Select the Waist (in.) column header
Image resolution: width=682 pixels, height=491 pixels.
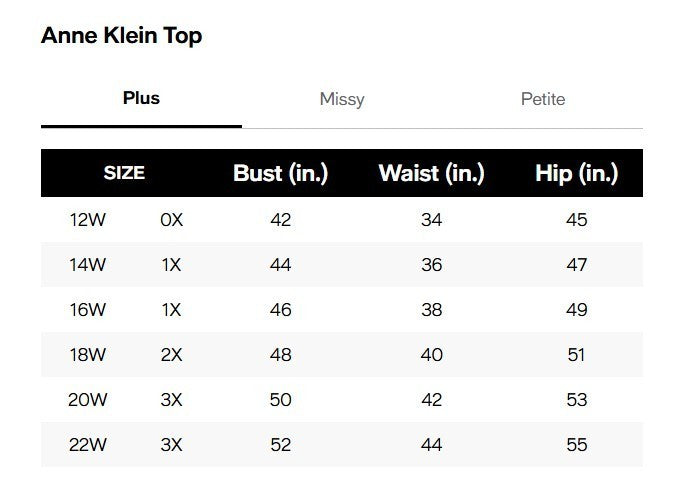click(431, 173)
